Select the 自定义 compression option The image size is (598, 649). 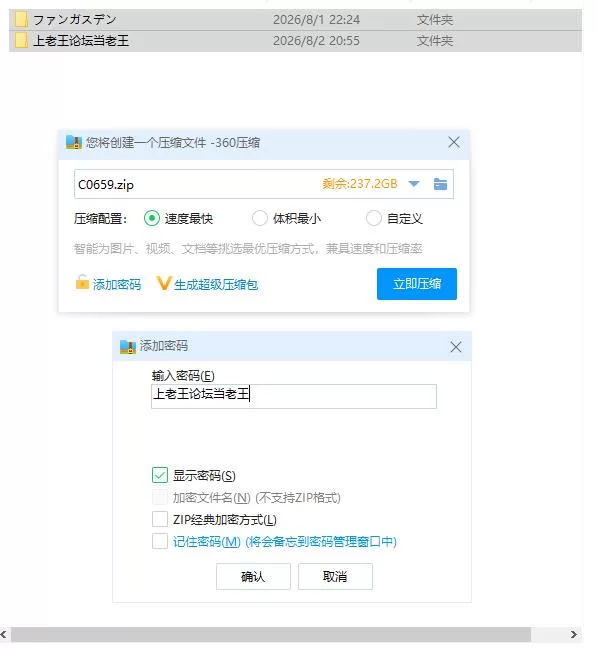click(x=373, y=218)
